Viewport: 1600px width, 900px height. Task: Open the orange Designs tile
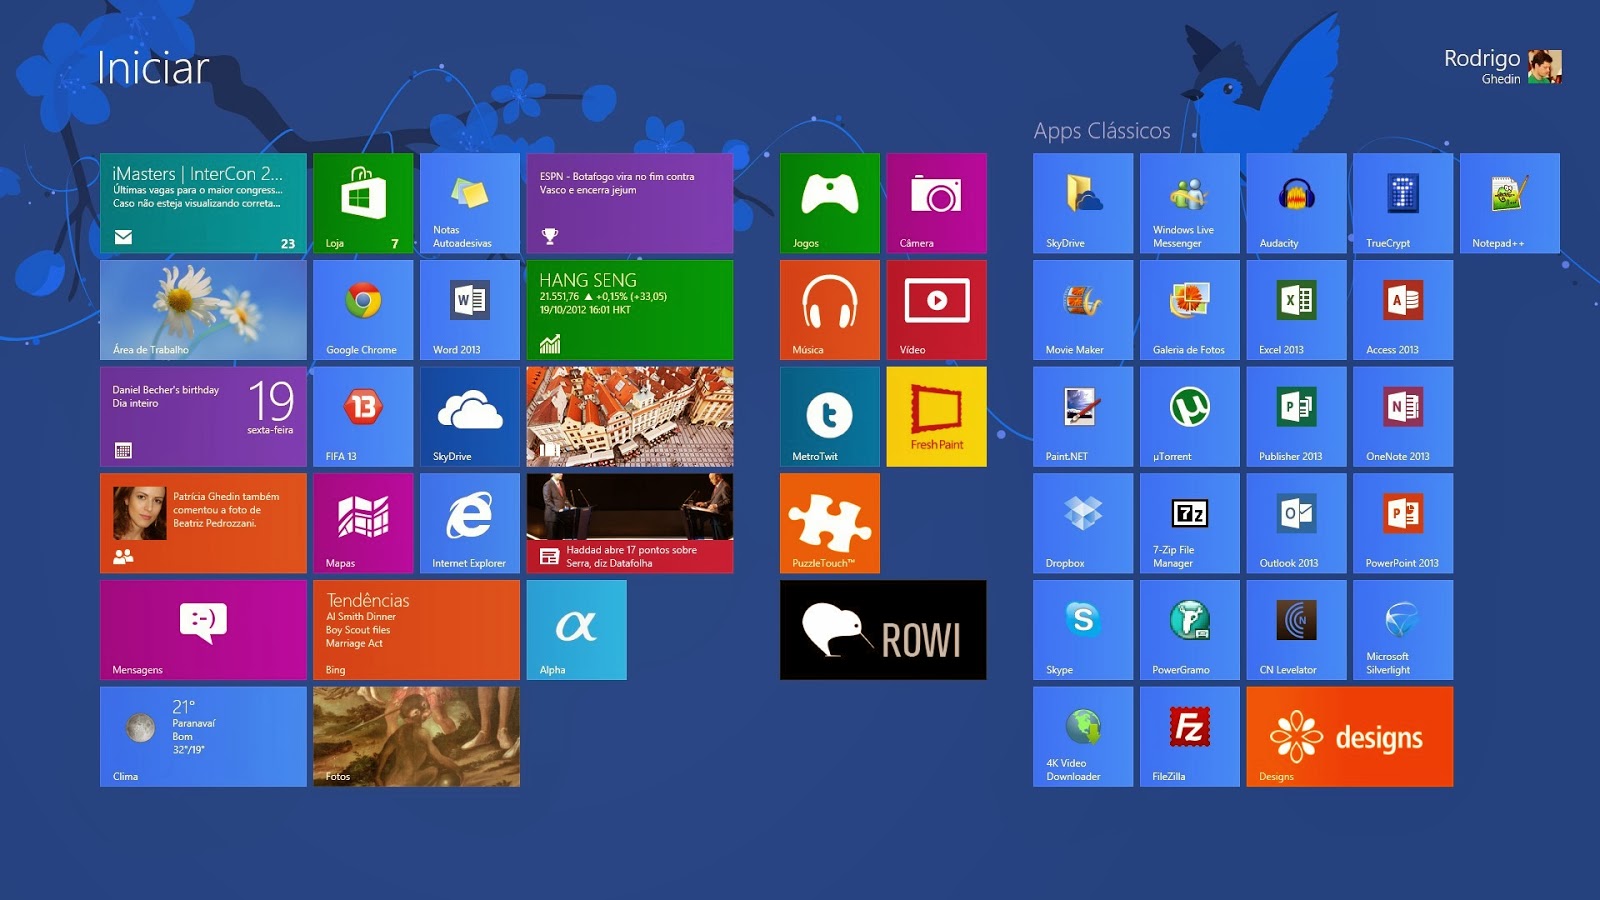tap(1350, 737)
